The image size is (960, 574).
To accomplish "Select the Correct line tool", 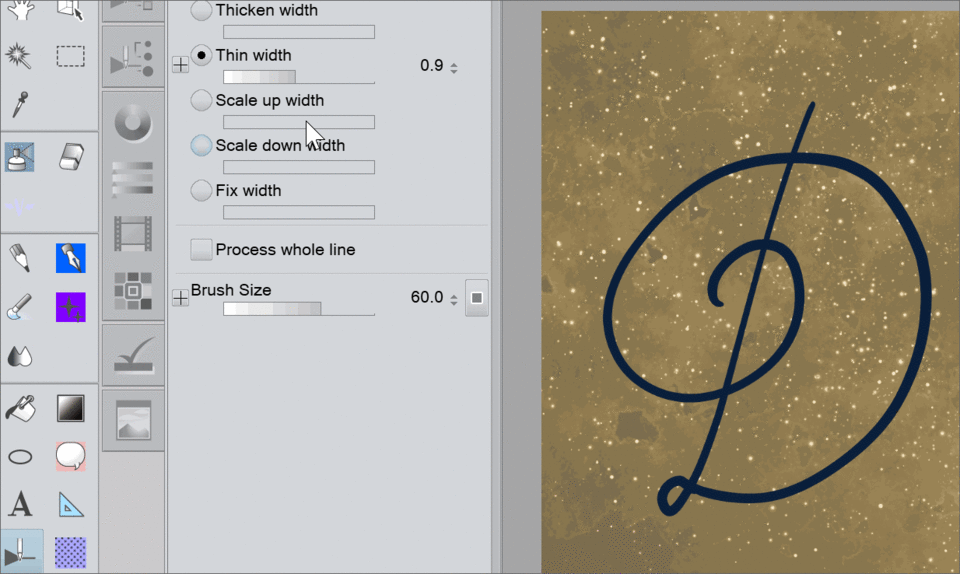I will tap(21, 551).
